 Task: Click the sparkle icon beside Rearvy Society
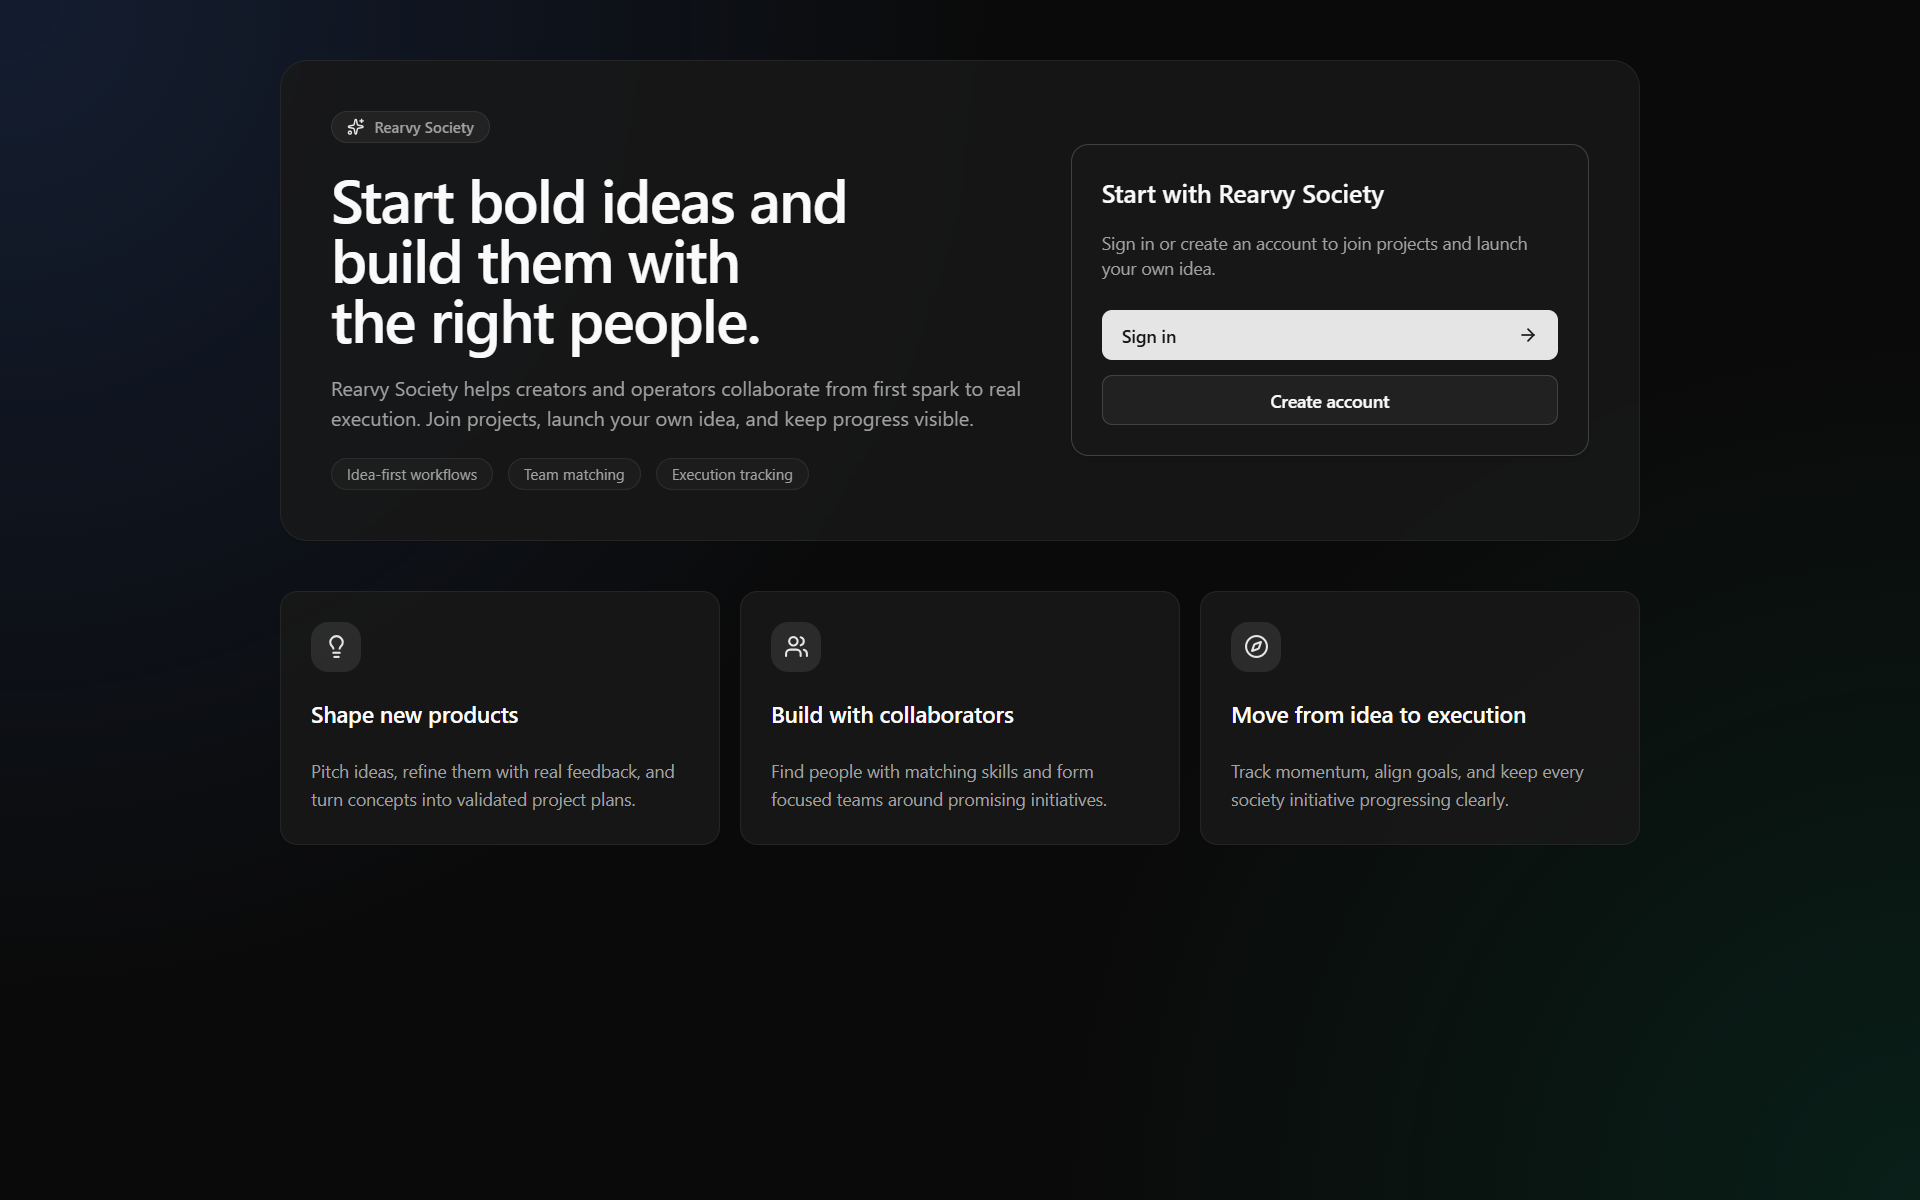click(355, 127)
